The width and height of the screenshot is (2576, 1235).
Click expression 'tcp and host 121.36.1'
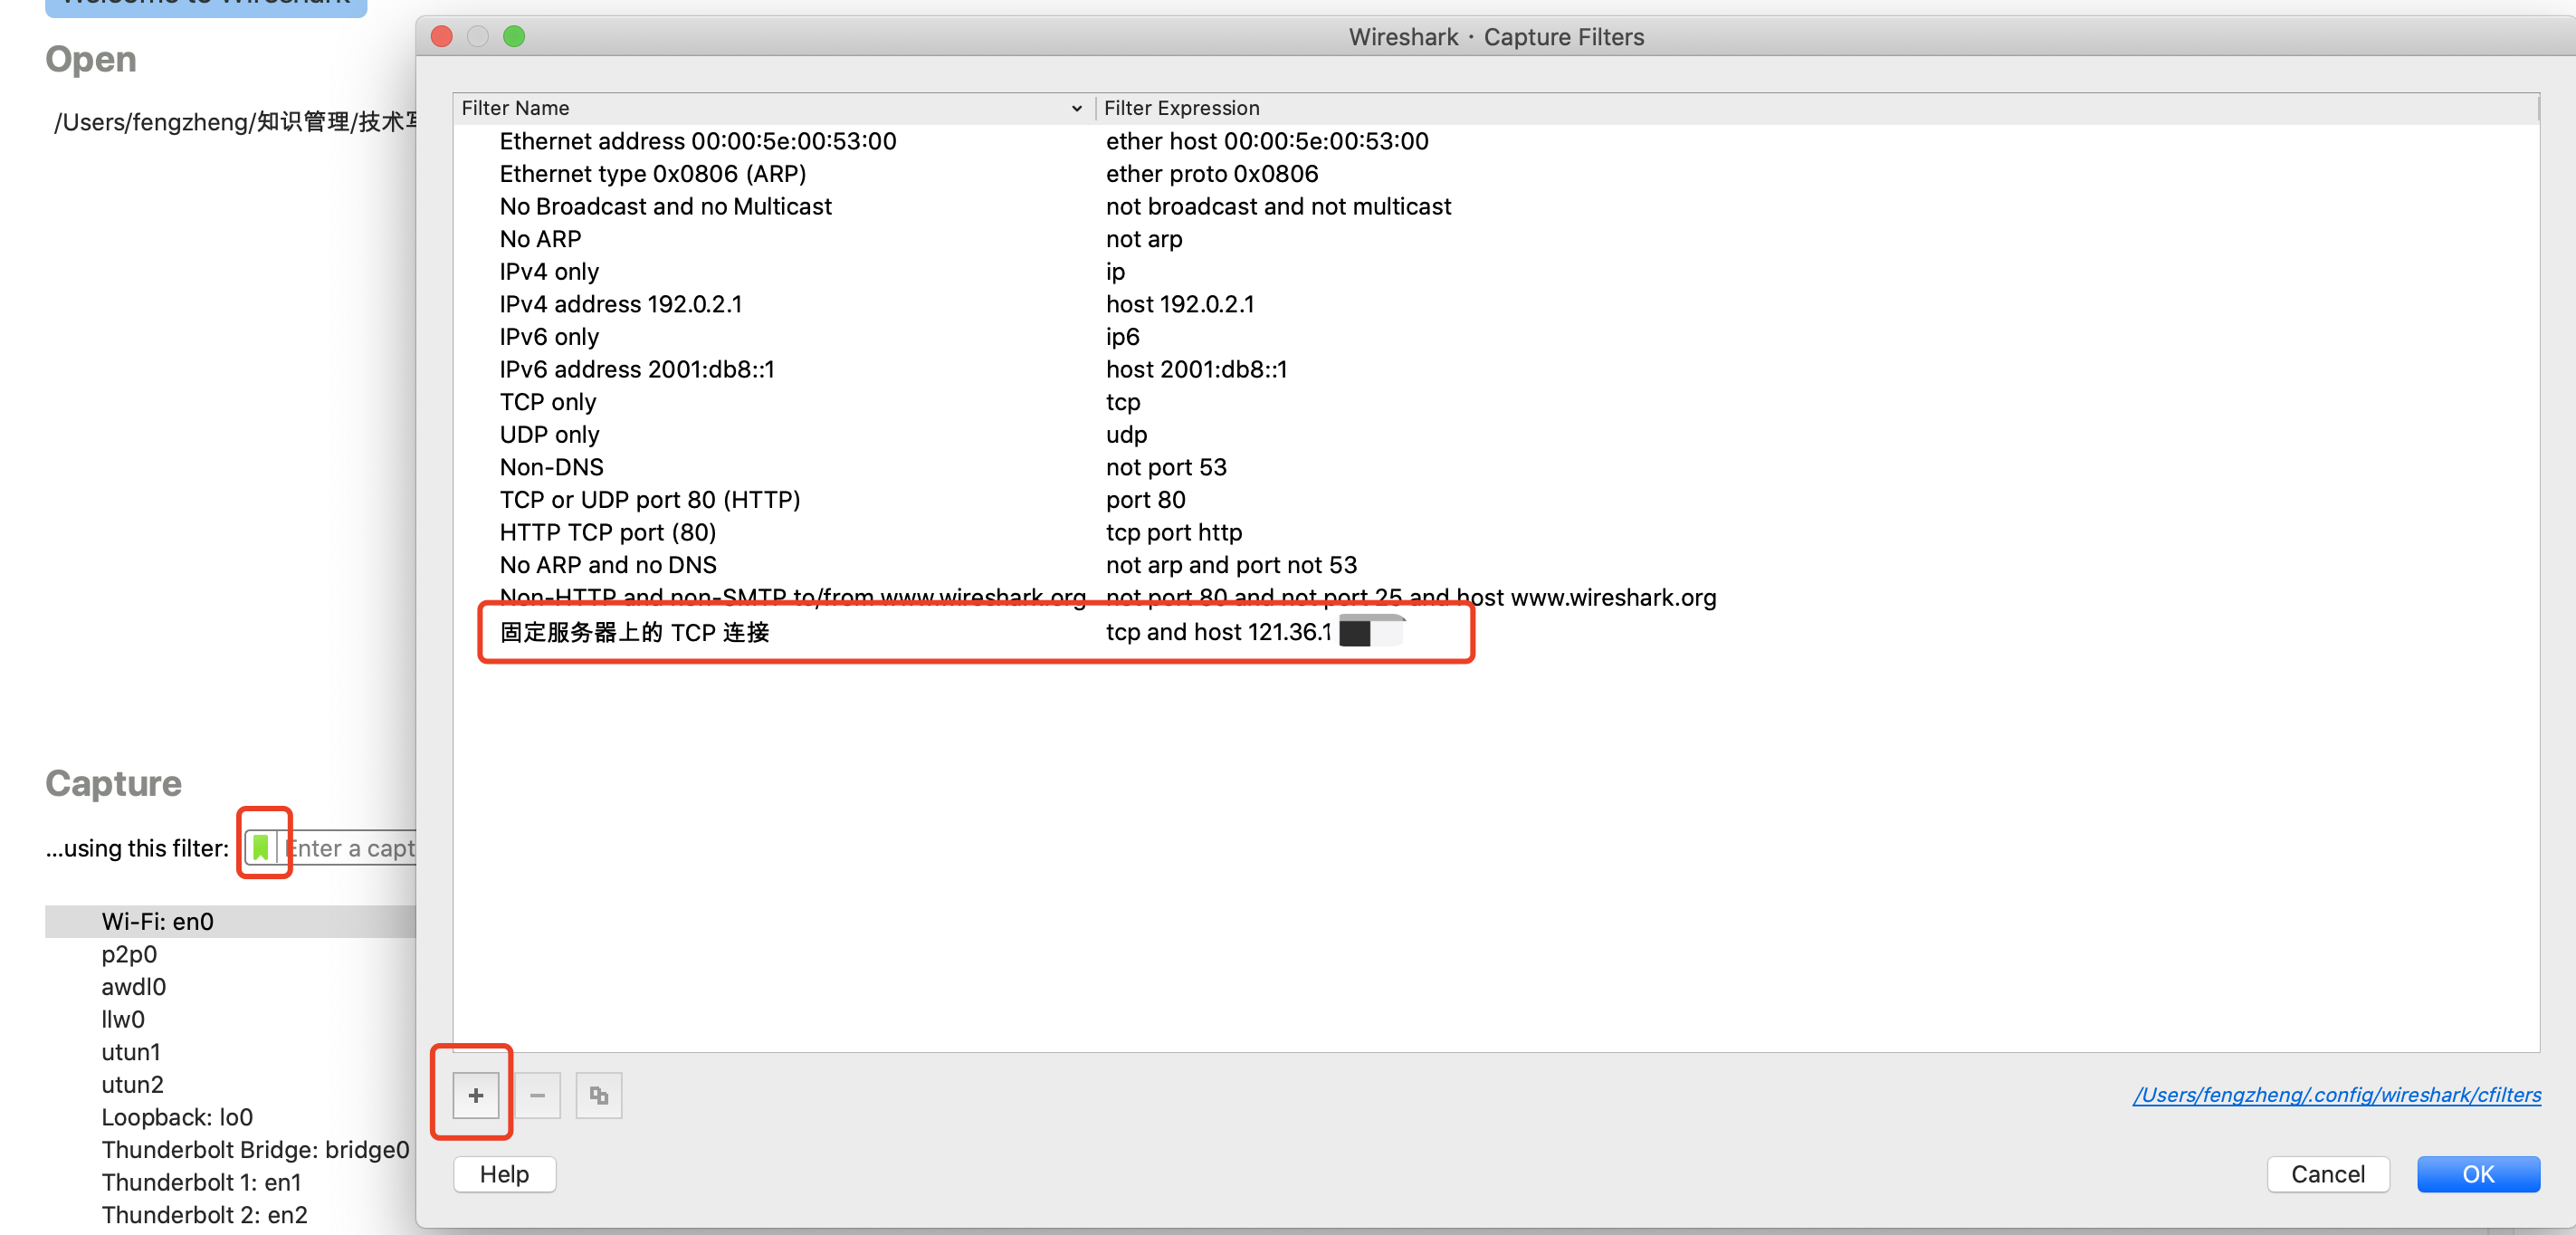click(1218, 632)
